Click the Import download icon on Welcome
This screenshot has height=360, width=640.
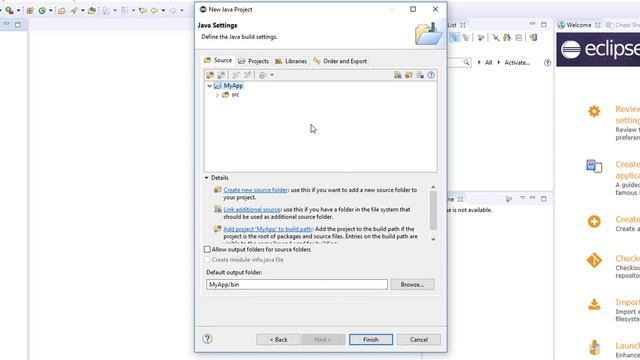pos(594,304)
